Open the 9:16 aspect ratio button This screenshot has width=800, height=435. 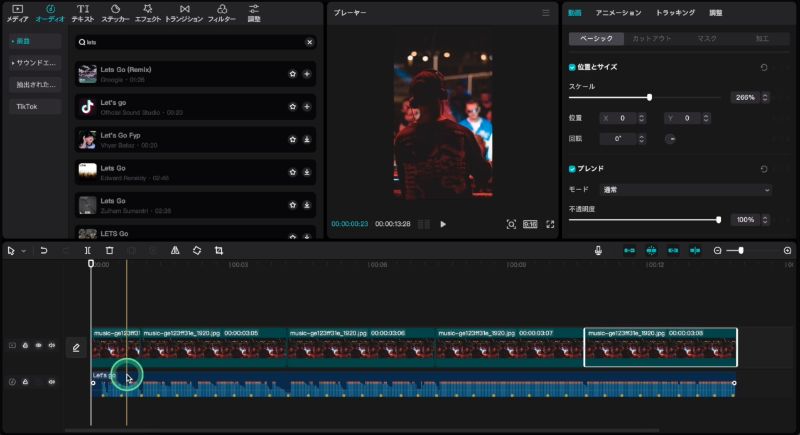click(530, 224)
